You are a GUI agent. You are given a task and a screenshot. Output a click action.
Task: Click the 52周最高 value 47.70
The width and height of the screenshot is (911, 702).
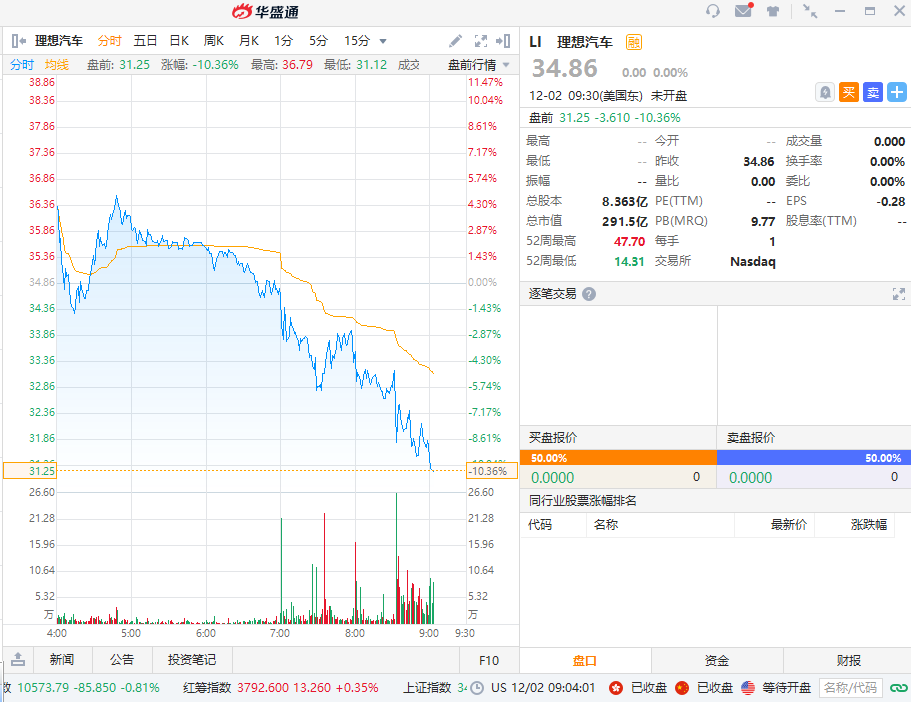[x=629, y=241]
